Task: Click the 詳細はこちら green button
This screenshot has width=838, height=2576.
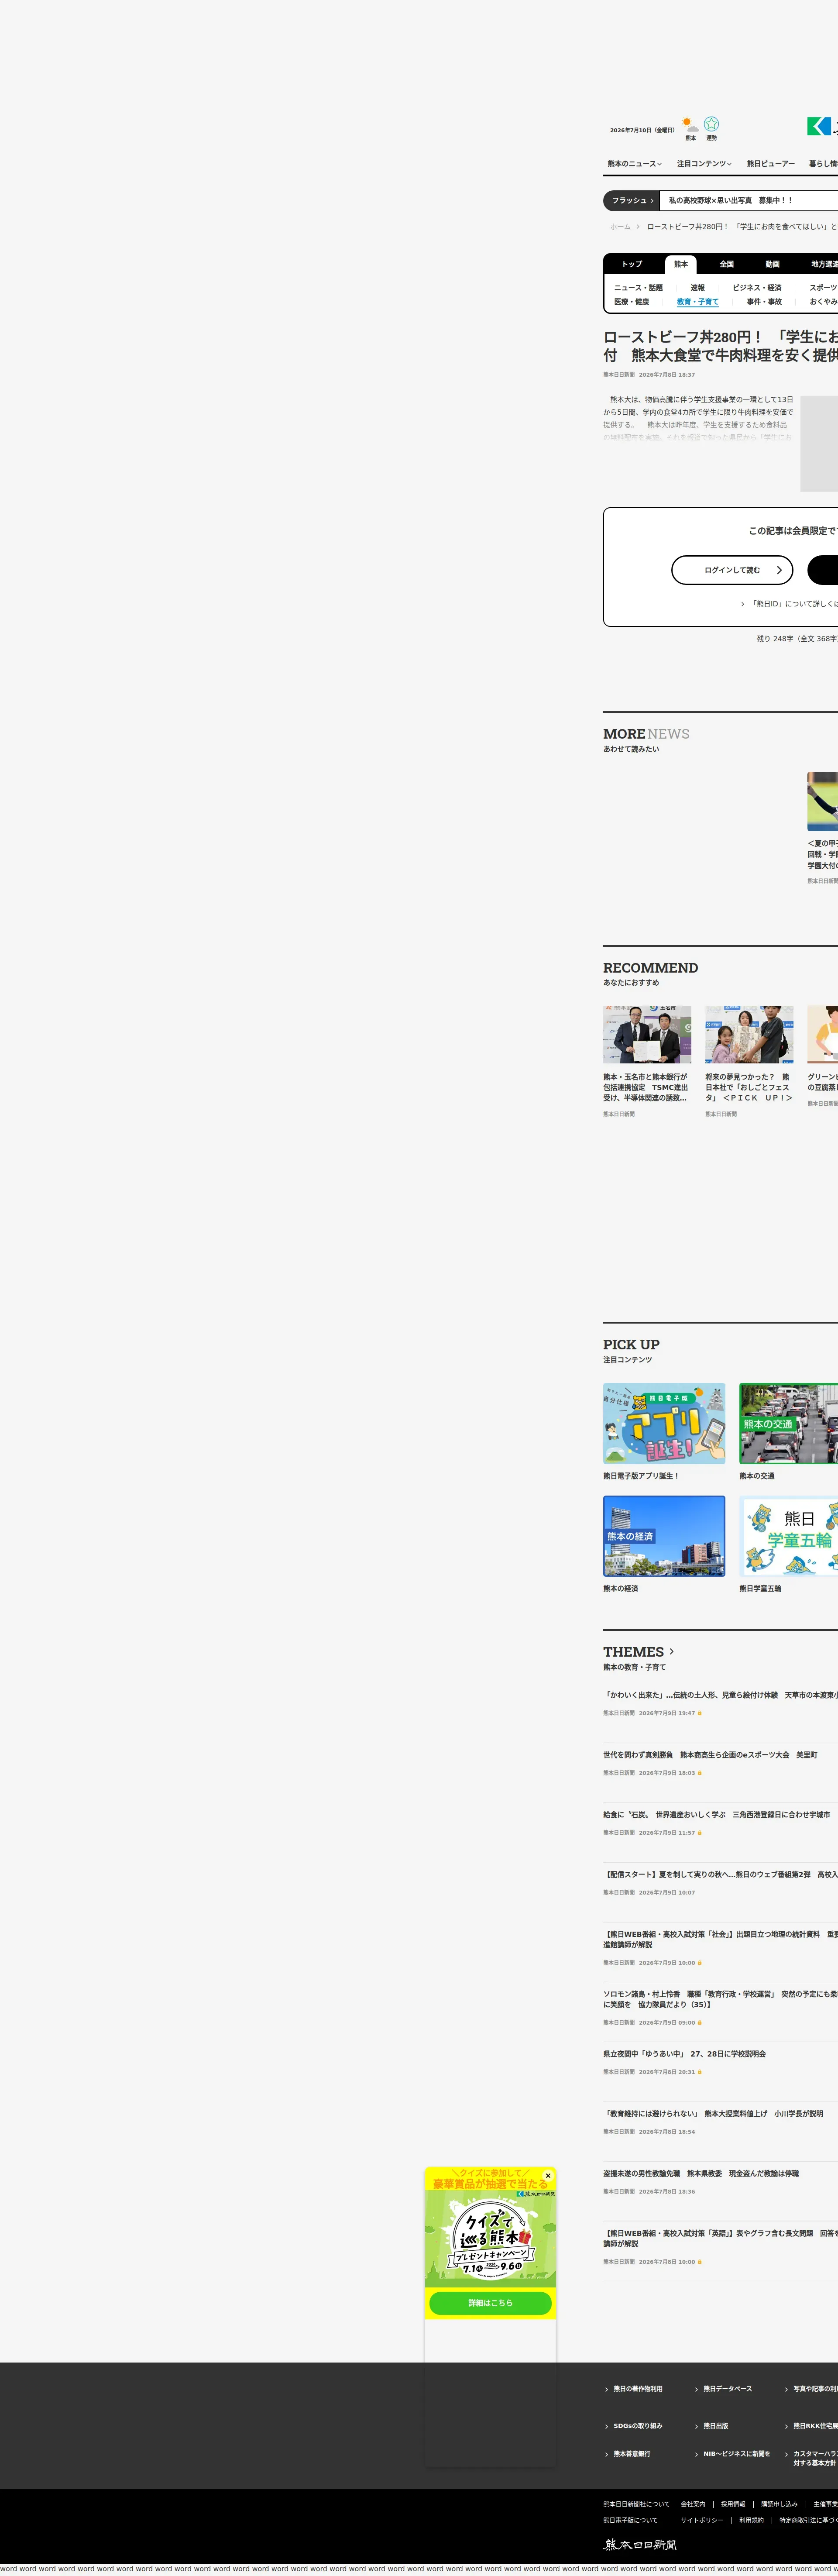Action: pos(490,2303)
